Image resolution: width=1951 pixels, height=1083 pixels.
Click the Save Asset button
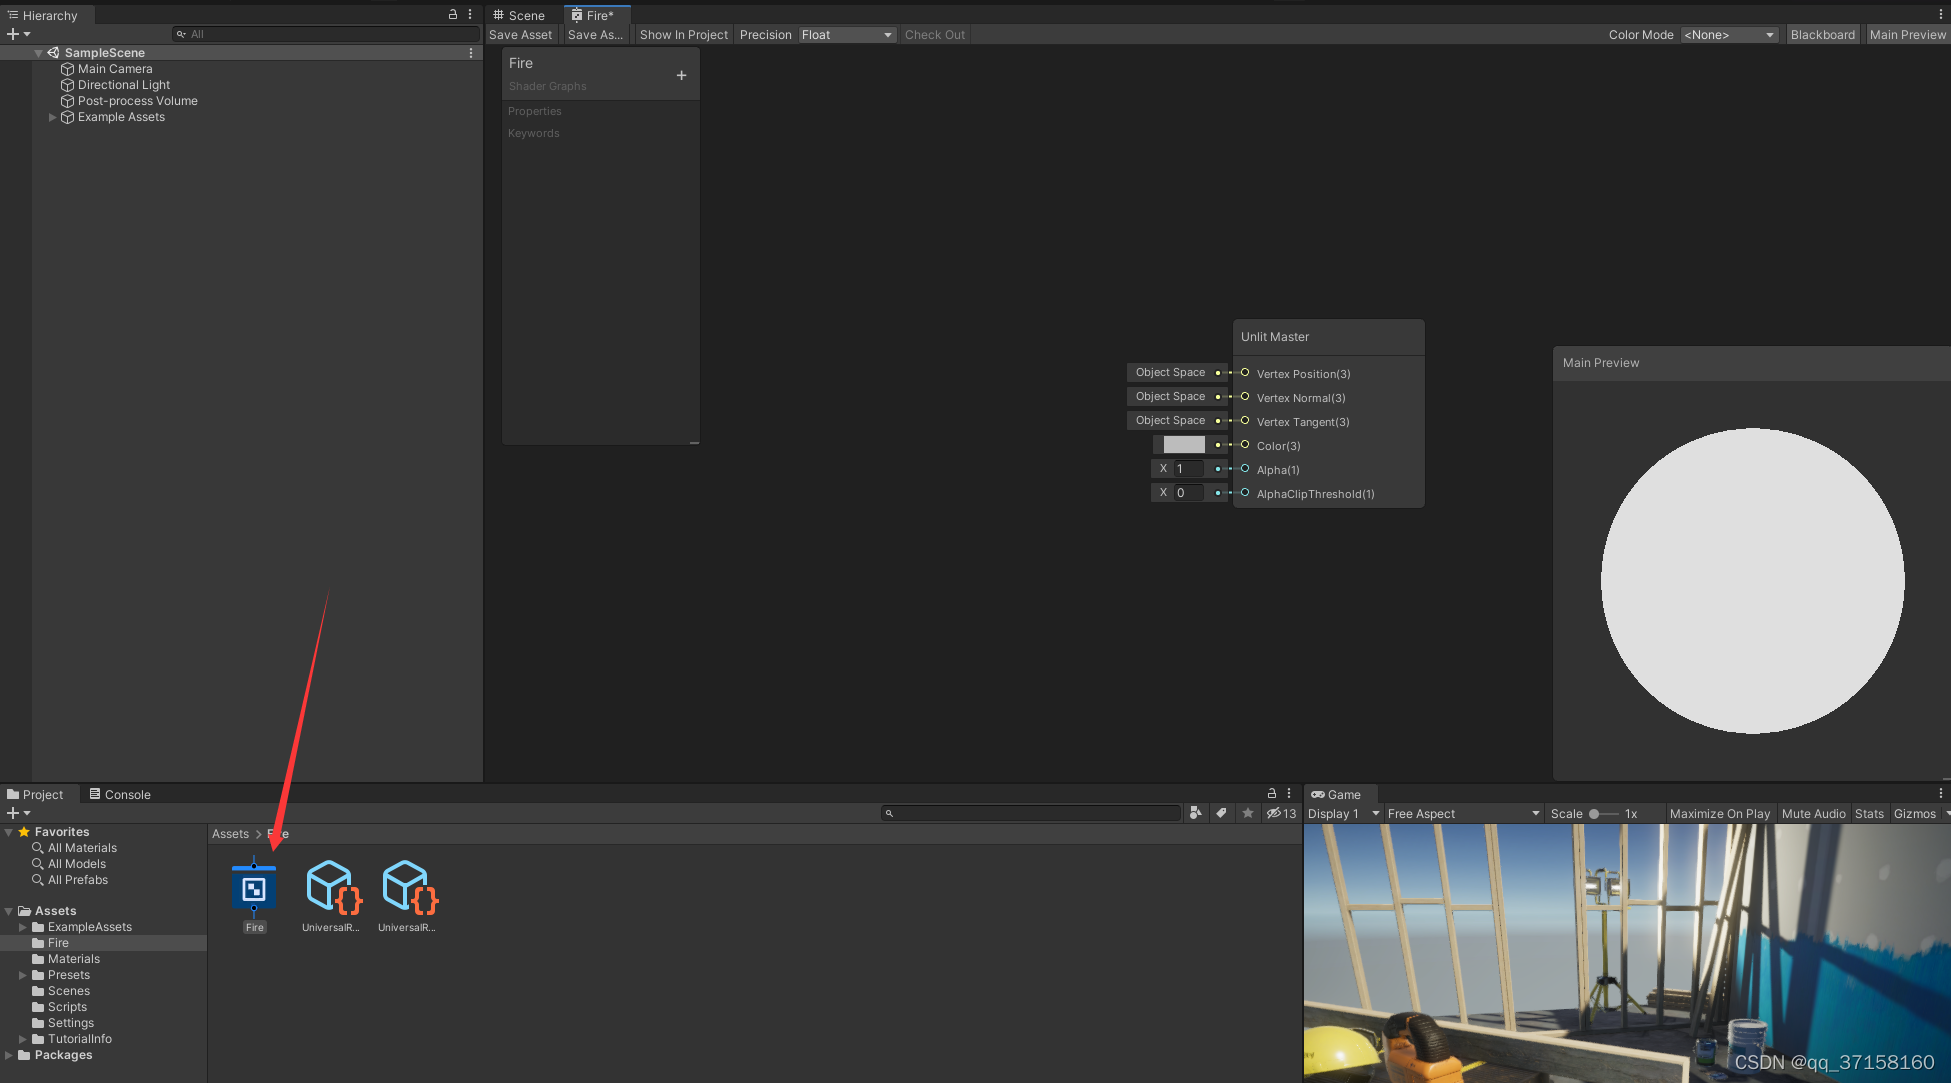pyautogui.click(x=520, y=34)
